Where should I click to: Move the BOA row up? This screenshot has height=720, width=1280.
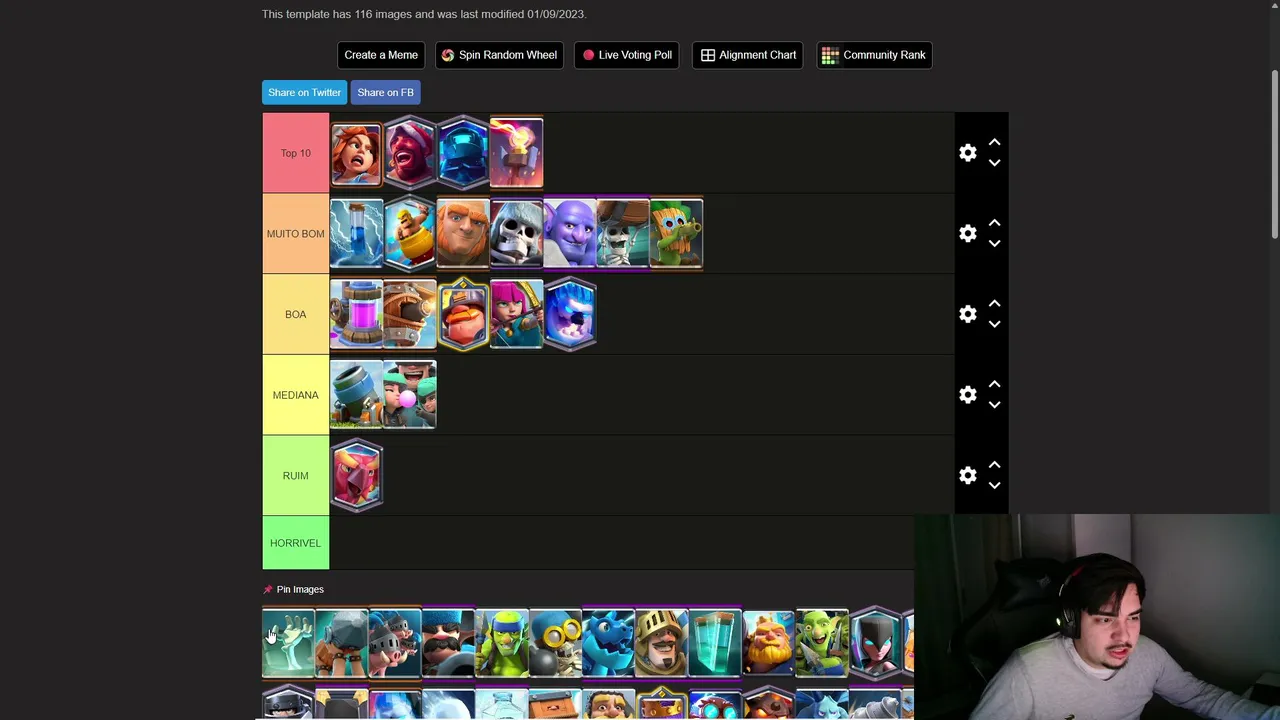click(994, 304)
